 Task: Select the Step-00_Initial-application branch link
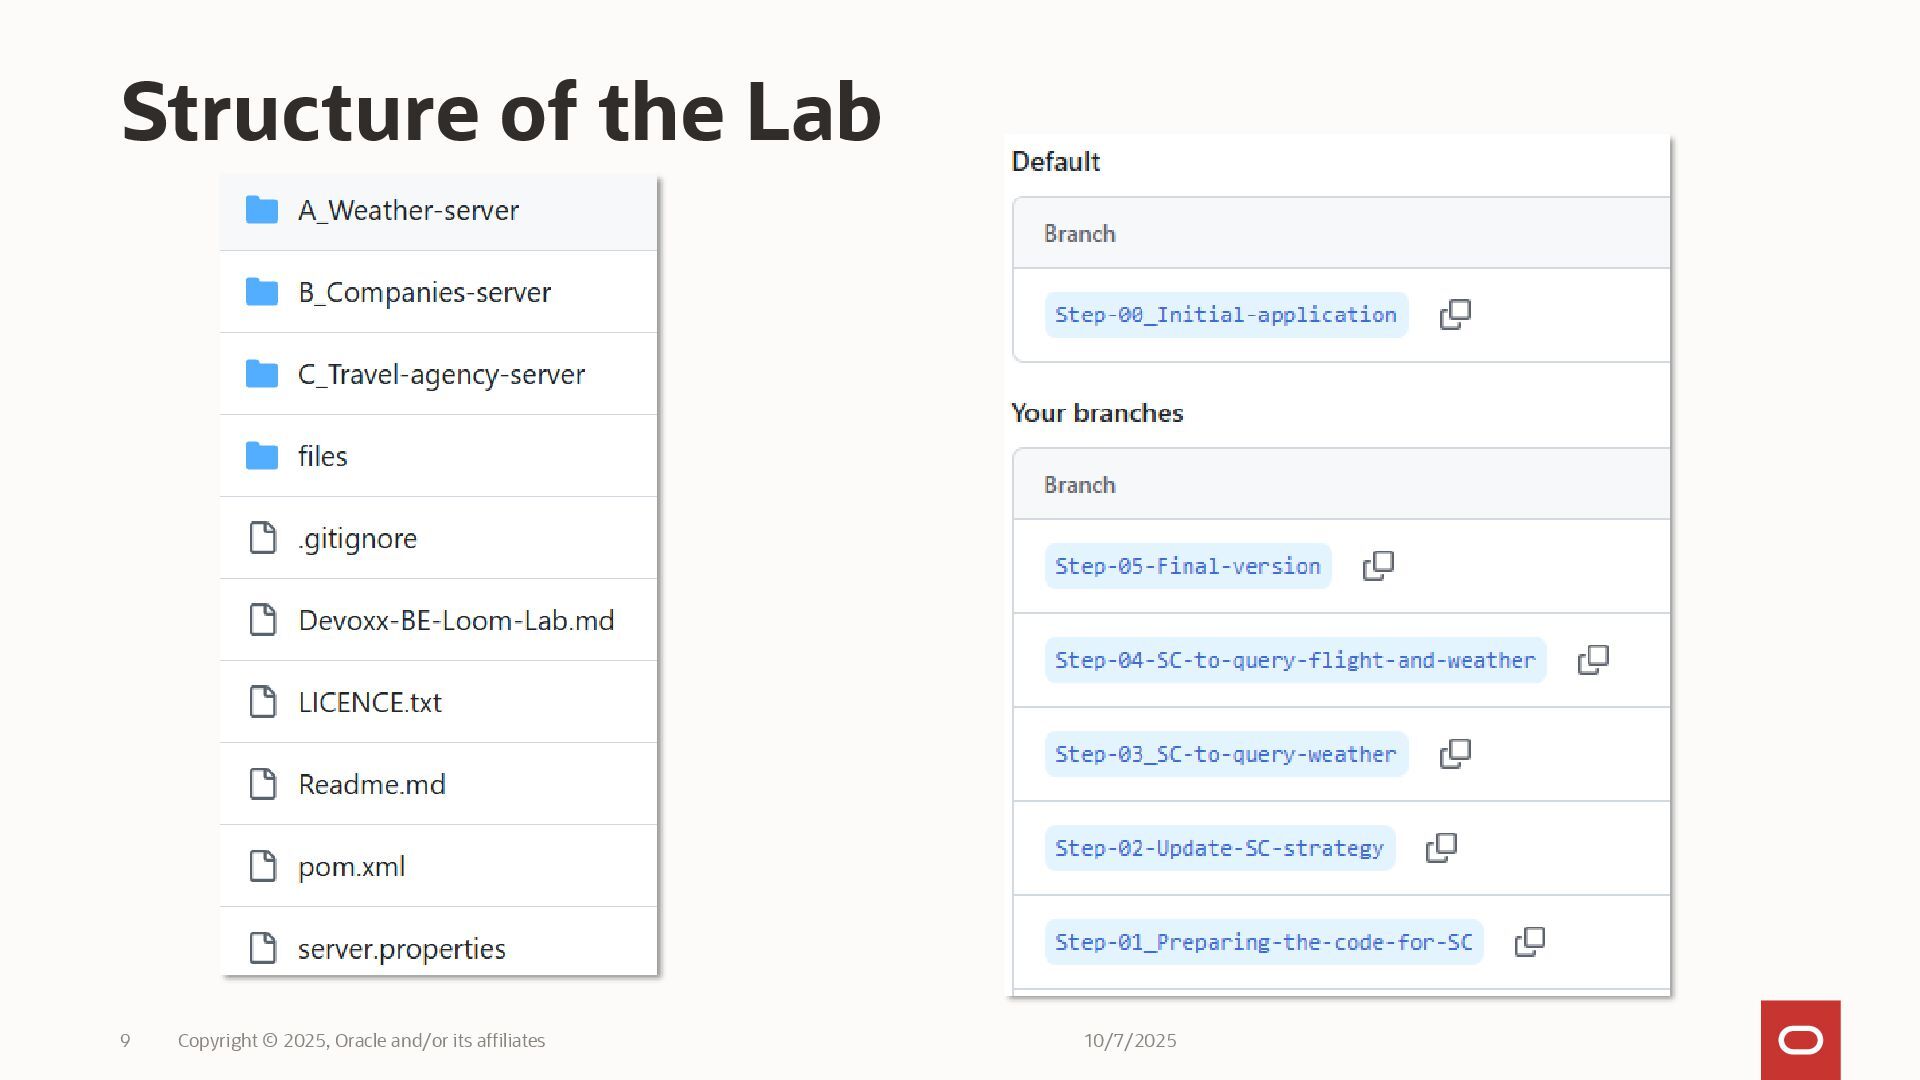(1225, 315)
